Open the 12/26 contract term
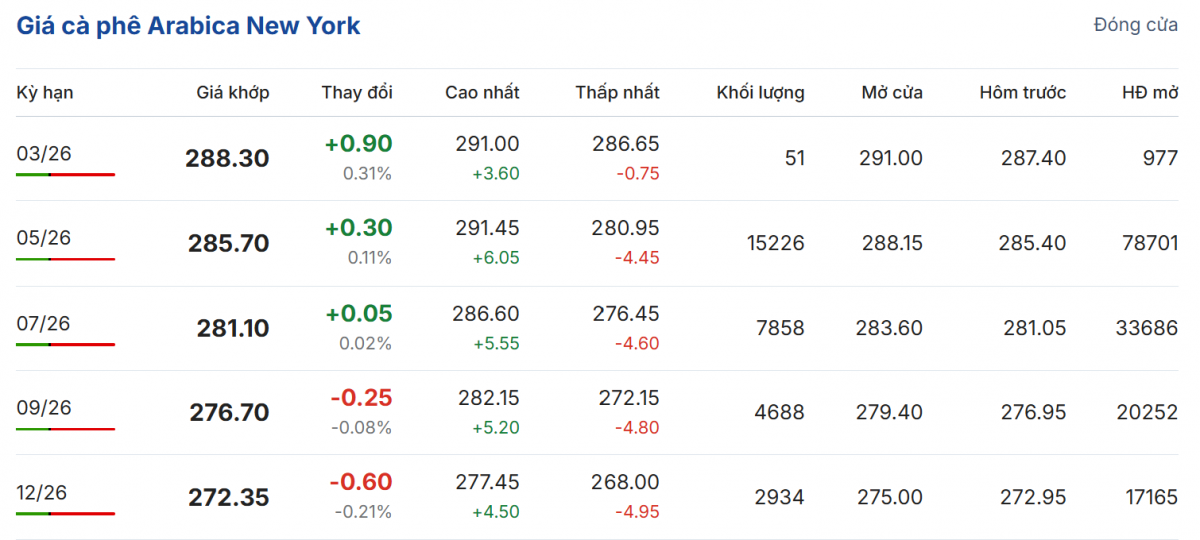Viewport: 1200px width, 540px height. 44,493
